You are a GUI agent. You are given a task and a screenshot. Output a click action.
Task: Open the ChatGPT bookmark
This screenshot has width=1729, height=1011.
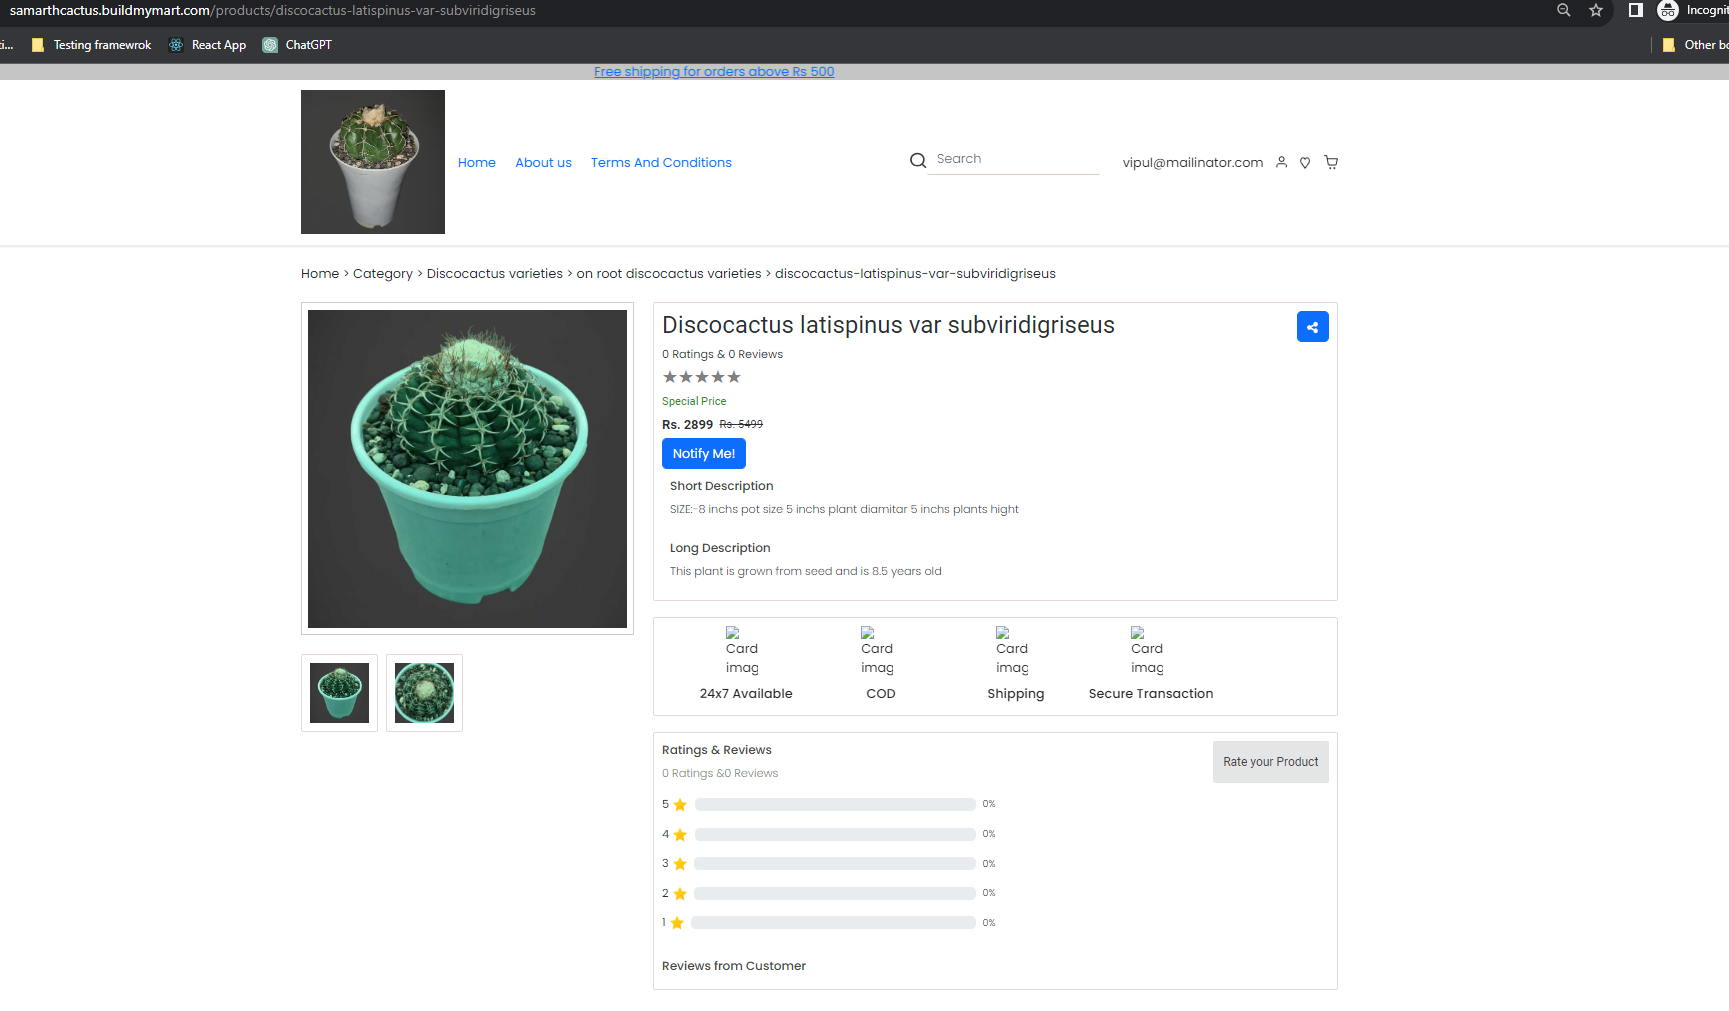(x=297, y=45)
